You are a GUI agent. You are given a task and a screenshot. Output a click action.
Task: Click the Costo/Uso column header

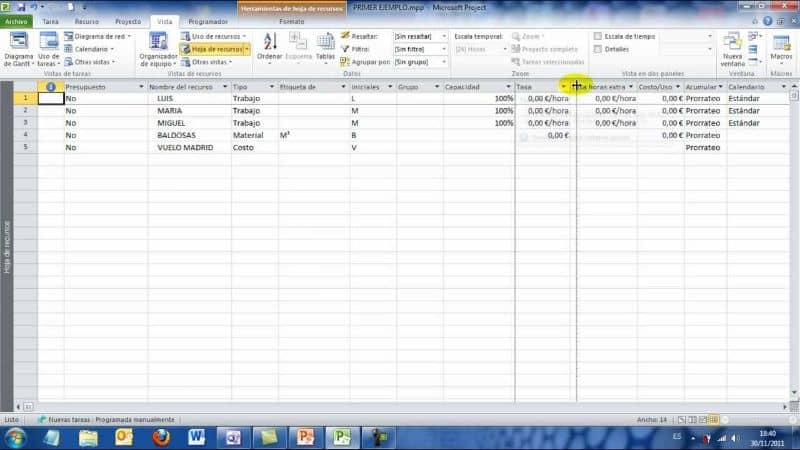point(660,87)
